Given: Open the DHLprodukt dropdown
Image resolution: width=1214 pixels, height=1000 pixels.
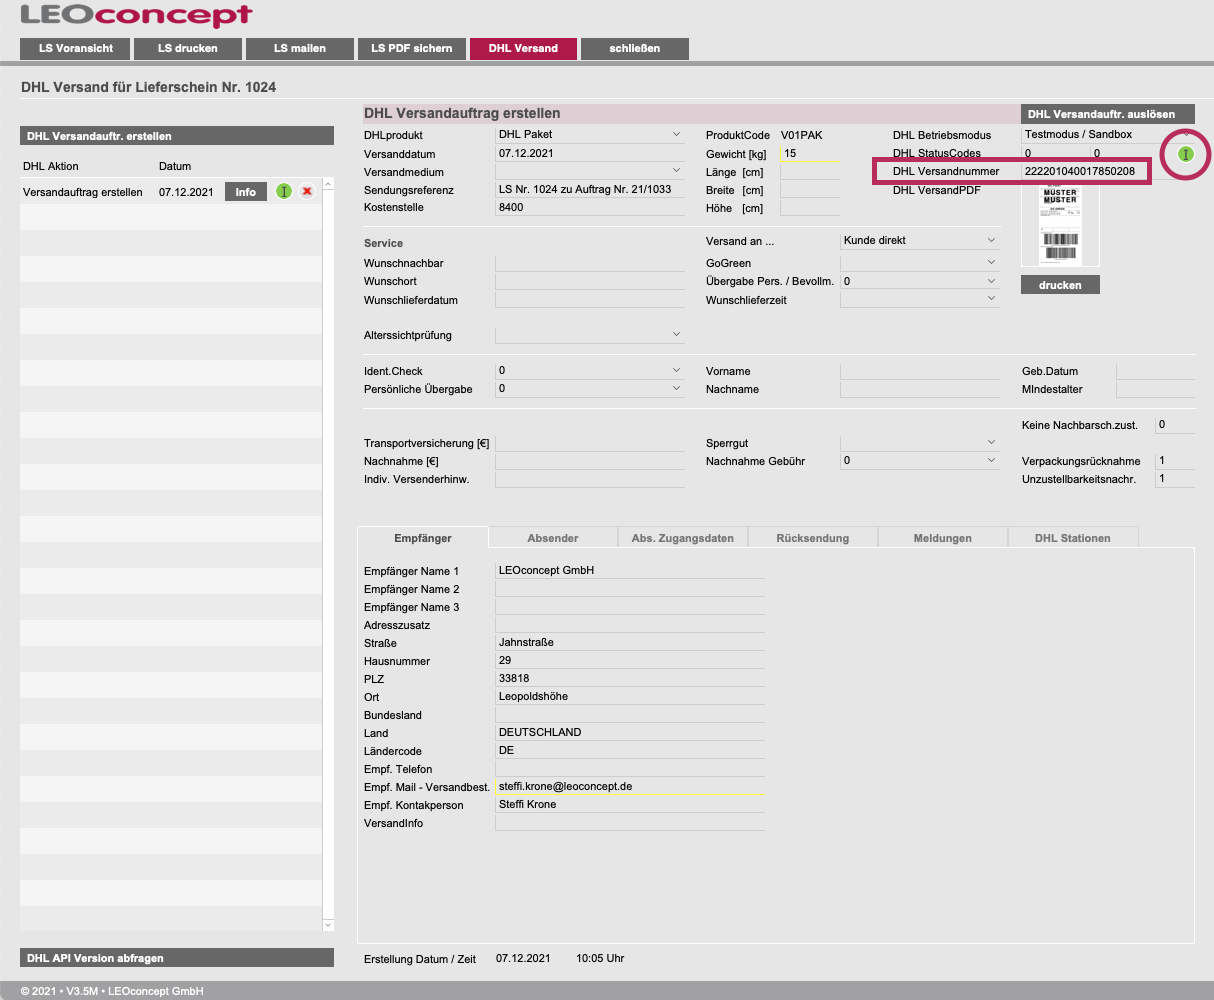Looking at the screenshot, I should (590, 134).
